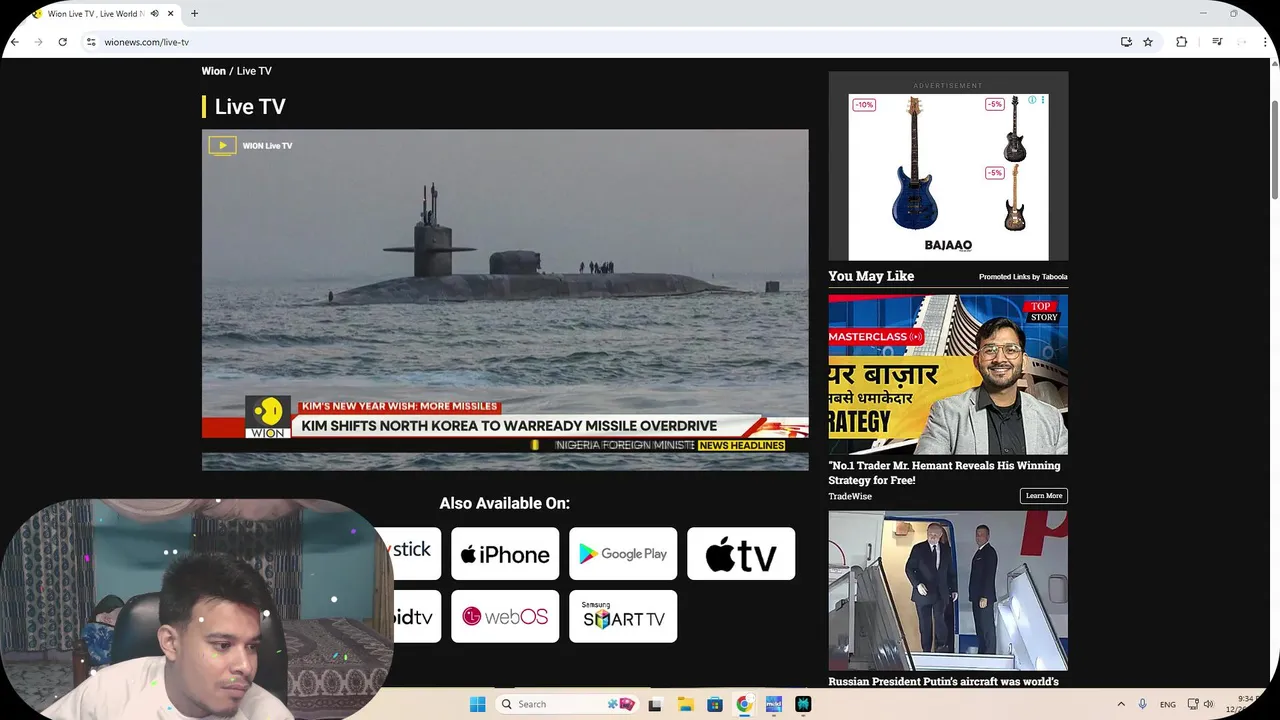Open the Russian President Putin's aircraft headline
The height and width of the screenshot is (720, 1280).
tap(943, 682)
